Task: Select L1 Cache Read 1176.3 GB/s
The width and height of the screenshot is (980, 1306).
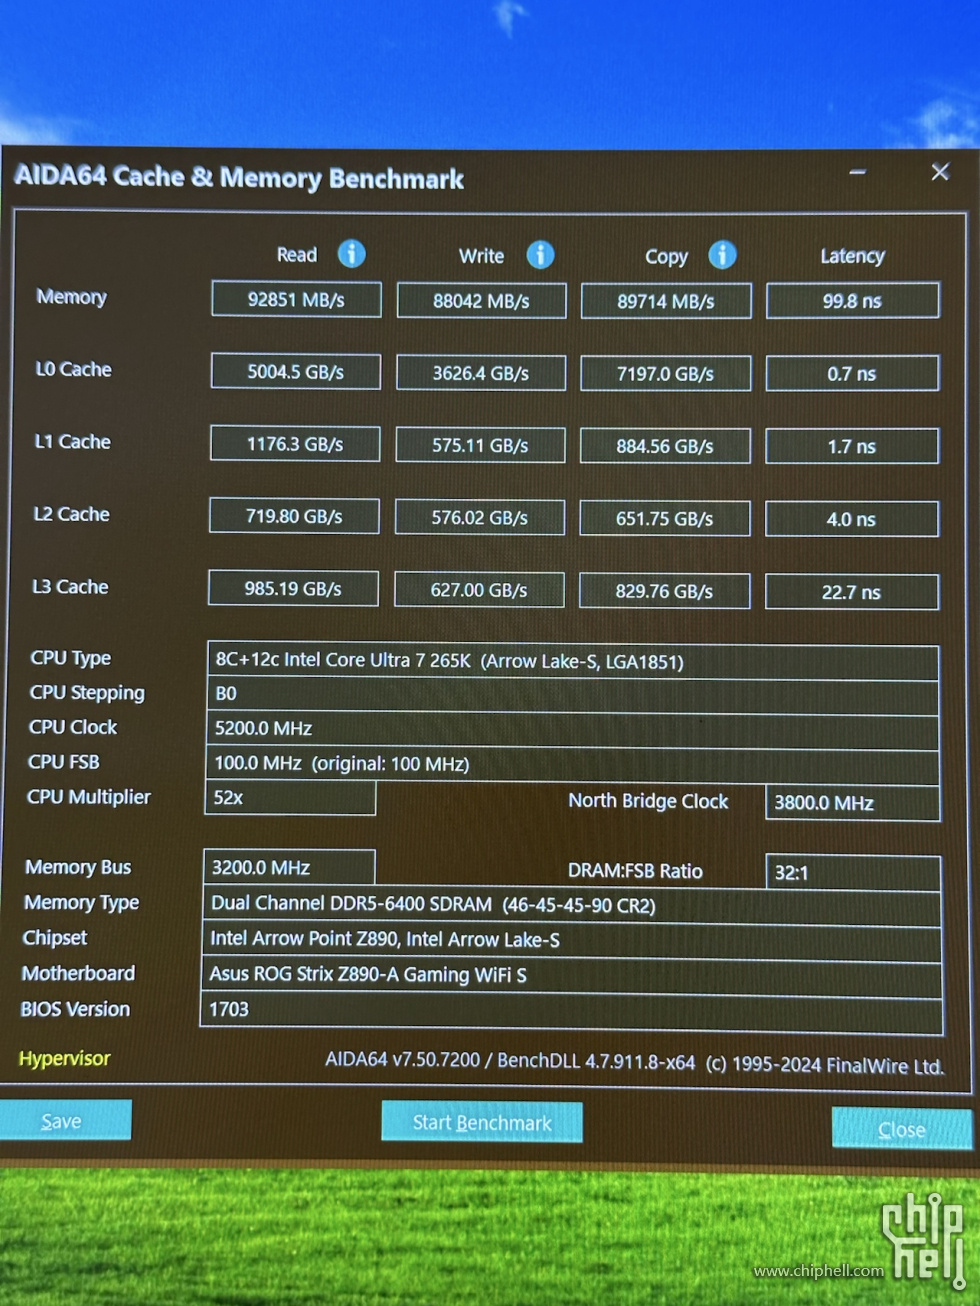Action: point(295,443)
